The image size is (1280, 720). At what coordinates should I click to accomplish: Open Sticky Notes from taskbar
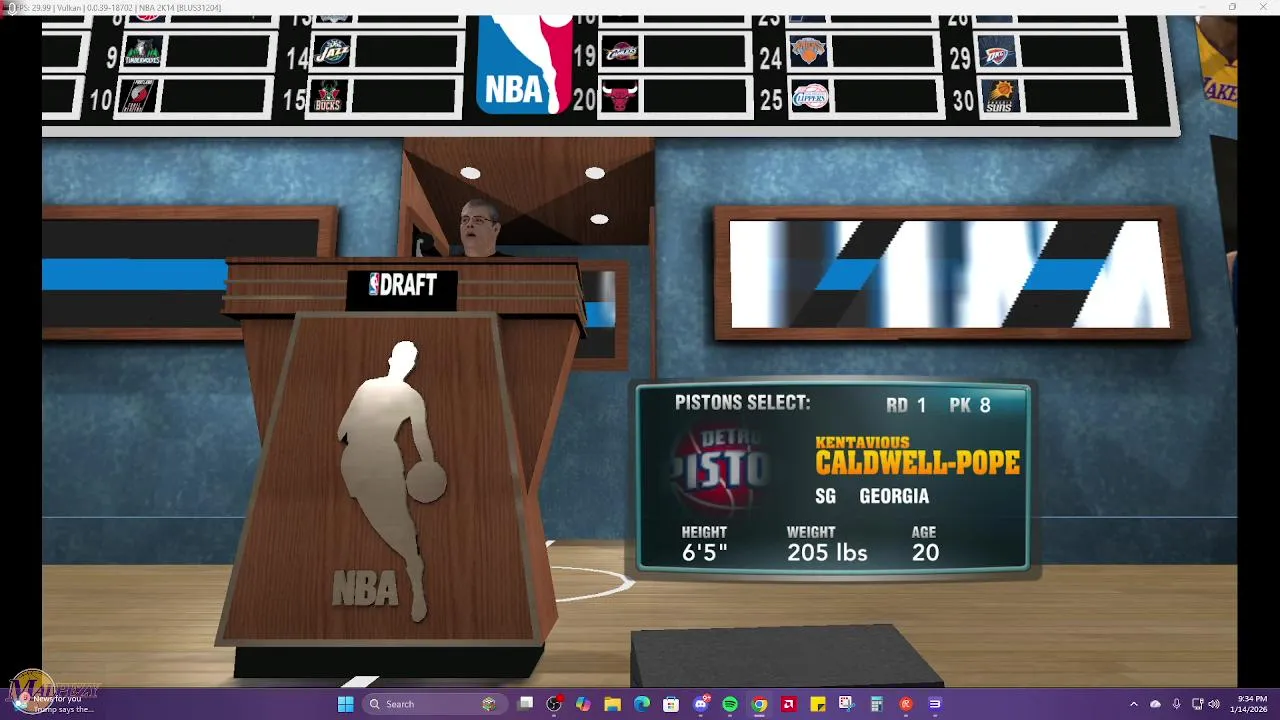[818, 704]
